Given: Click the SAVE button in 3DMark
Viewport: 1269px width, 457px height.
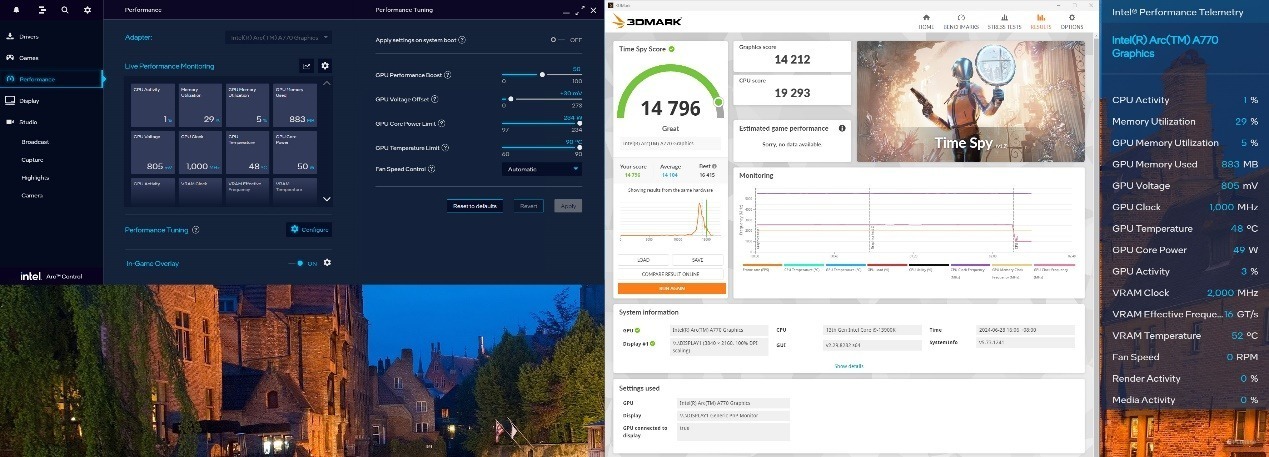Looking at the screenshot, I should point(699,259).
